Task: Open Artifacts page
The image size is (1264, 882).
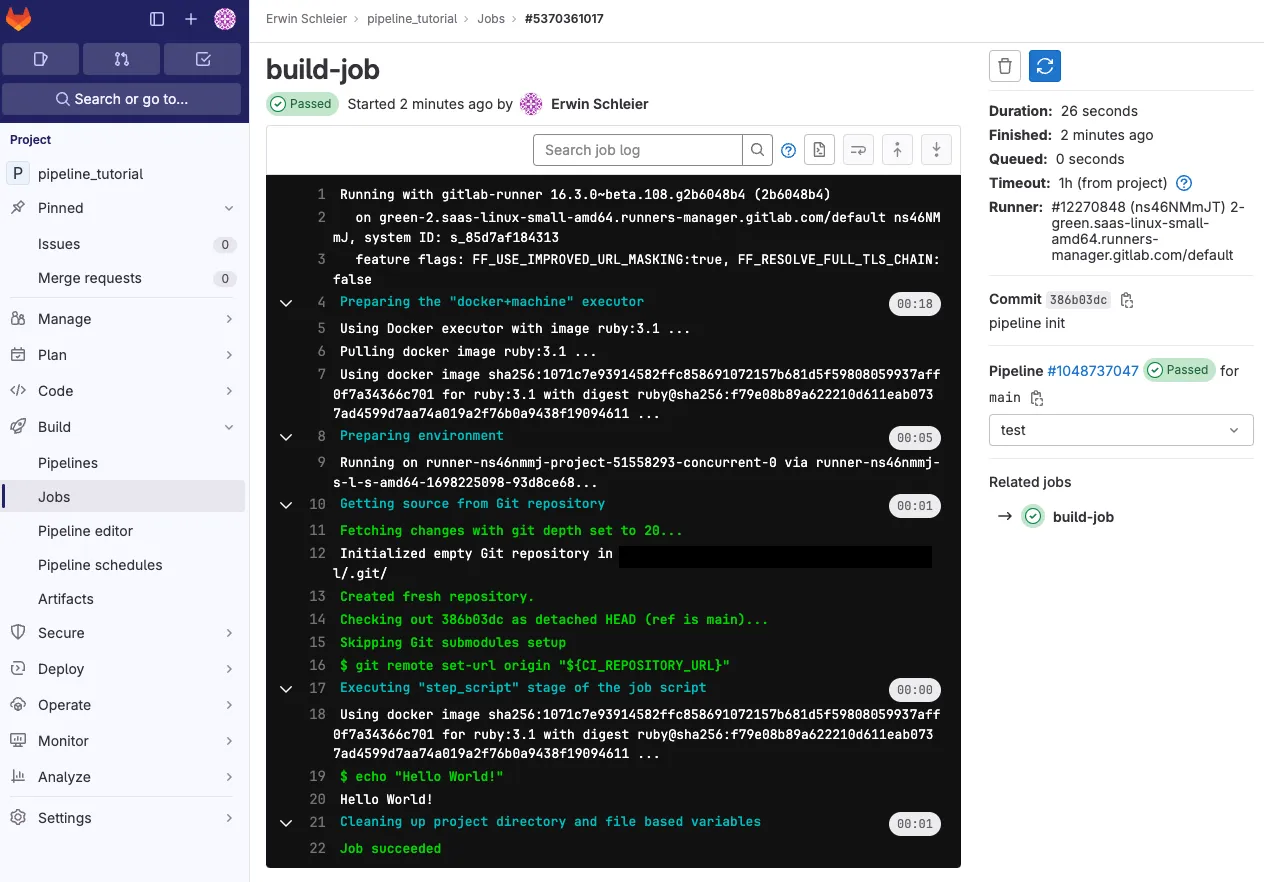Action: pos(124,599)
